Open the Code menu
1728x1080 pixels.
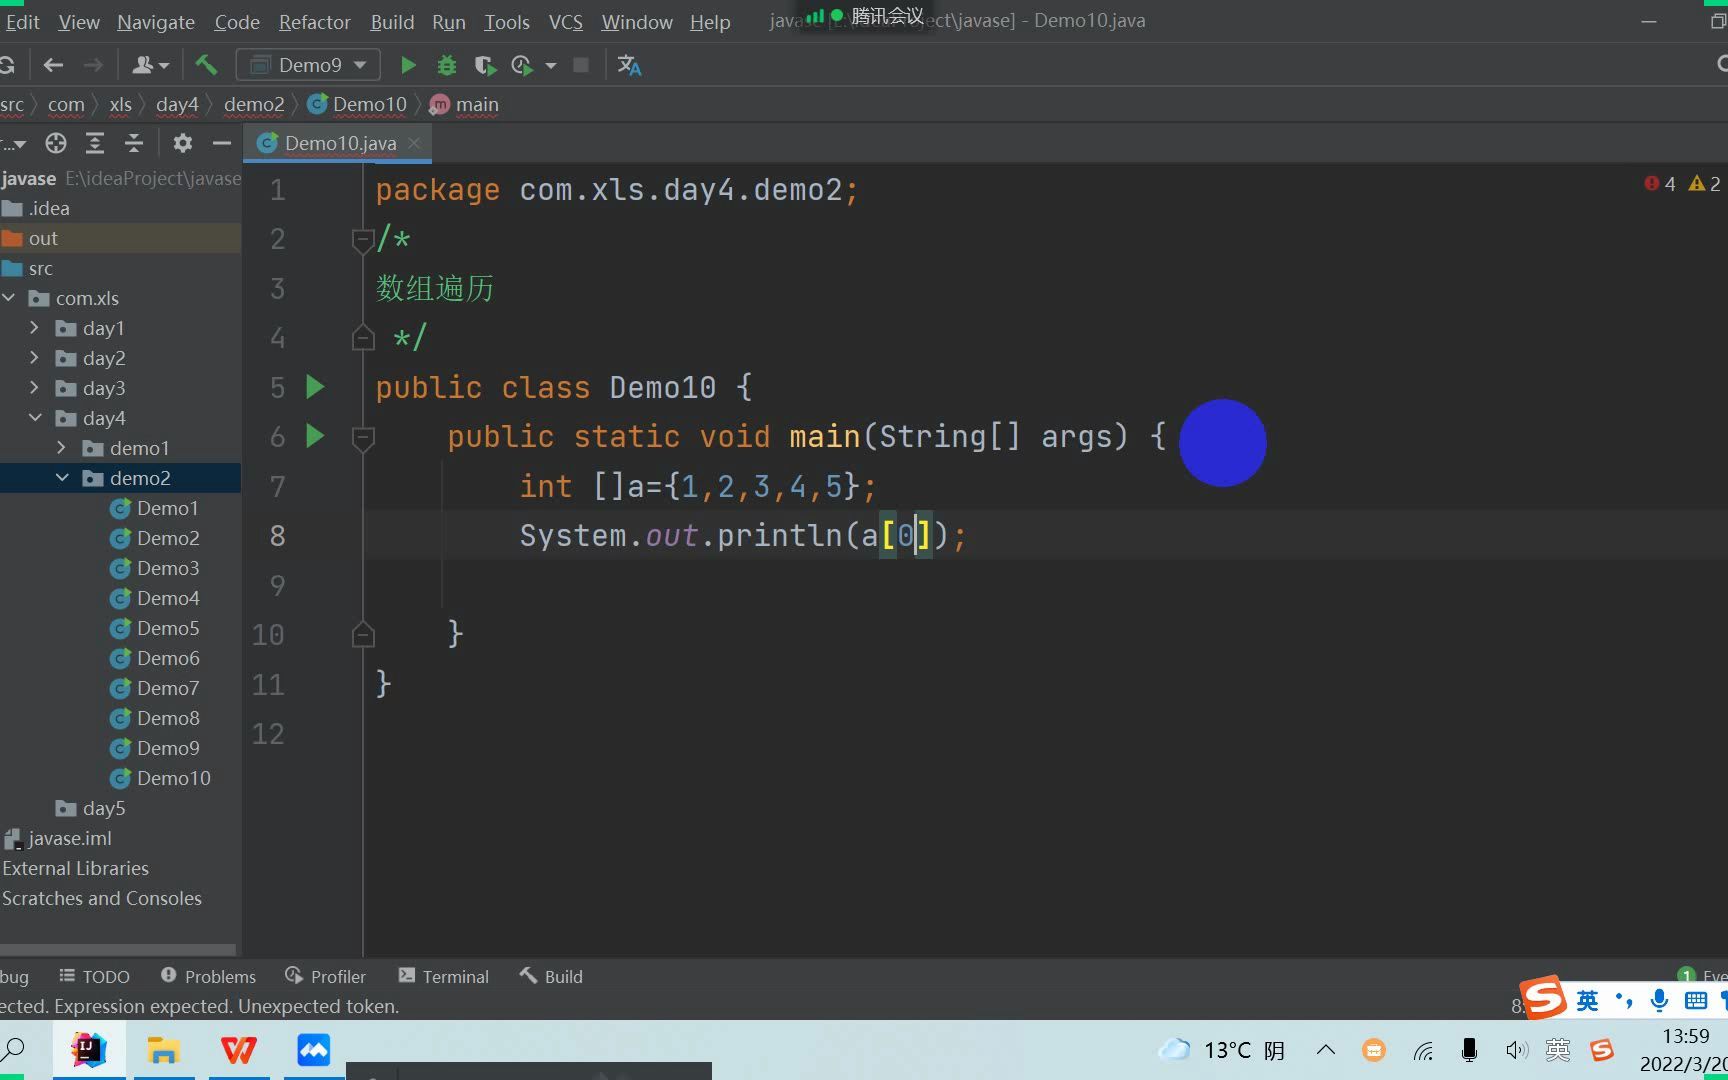coord(237,22)
